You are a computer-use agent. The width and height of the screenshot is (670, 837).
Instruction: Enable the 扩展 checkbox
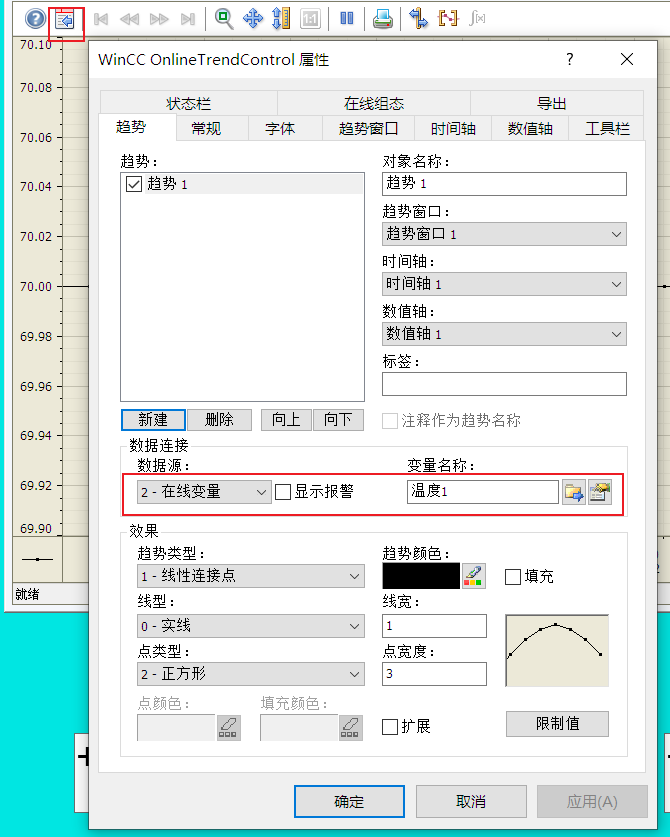[390, 727]
